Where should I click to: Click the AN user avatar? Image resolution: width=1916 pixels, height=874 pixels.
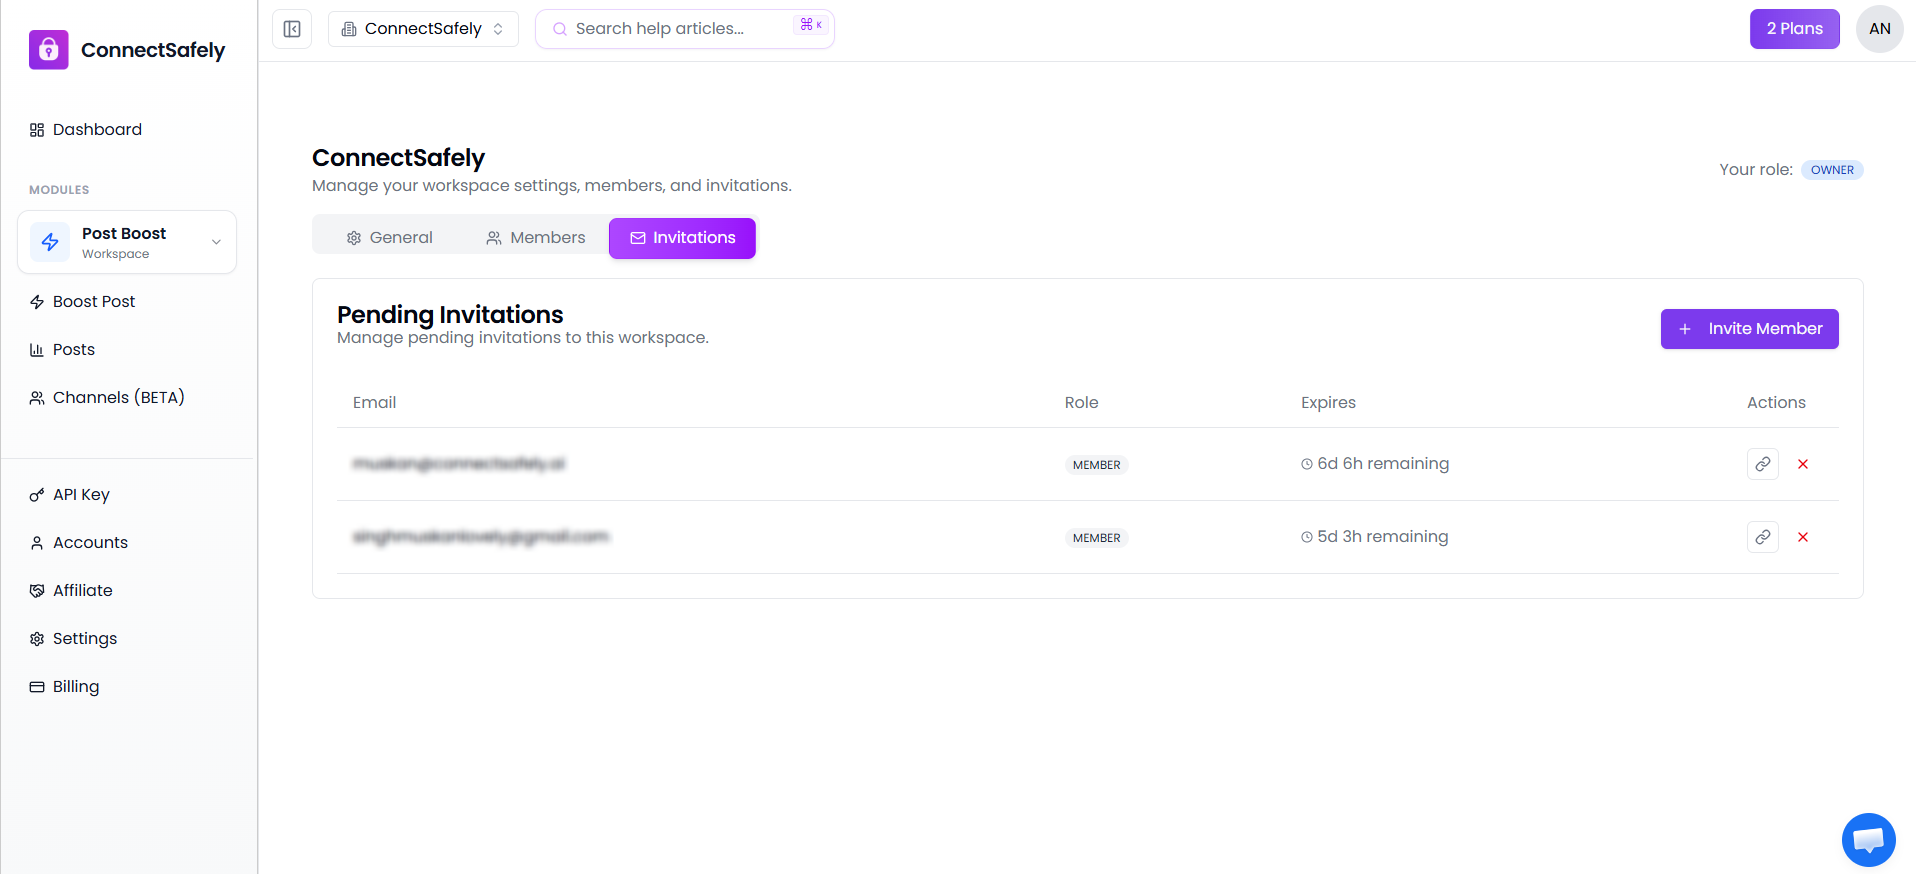tap(1879, 29)
